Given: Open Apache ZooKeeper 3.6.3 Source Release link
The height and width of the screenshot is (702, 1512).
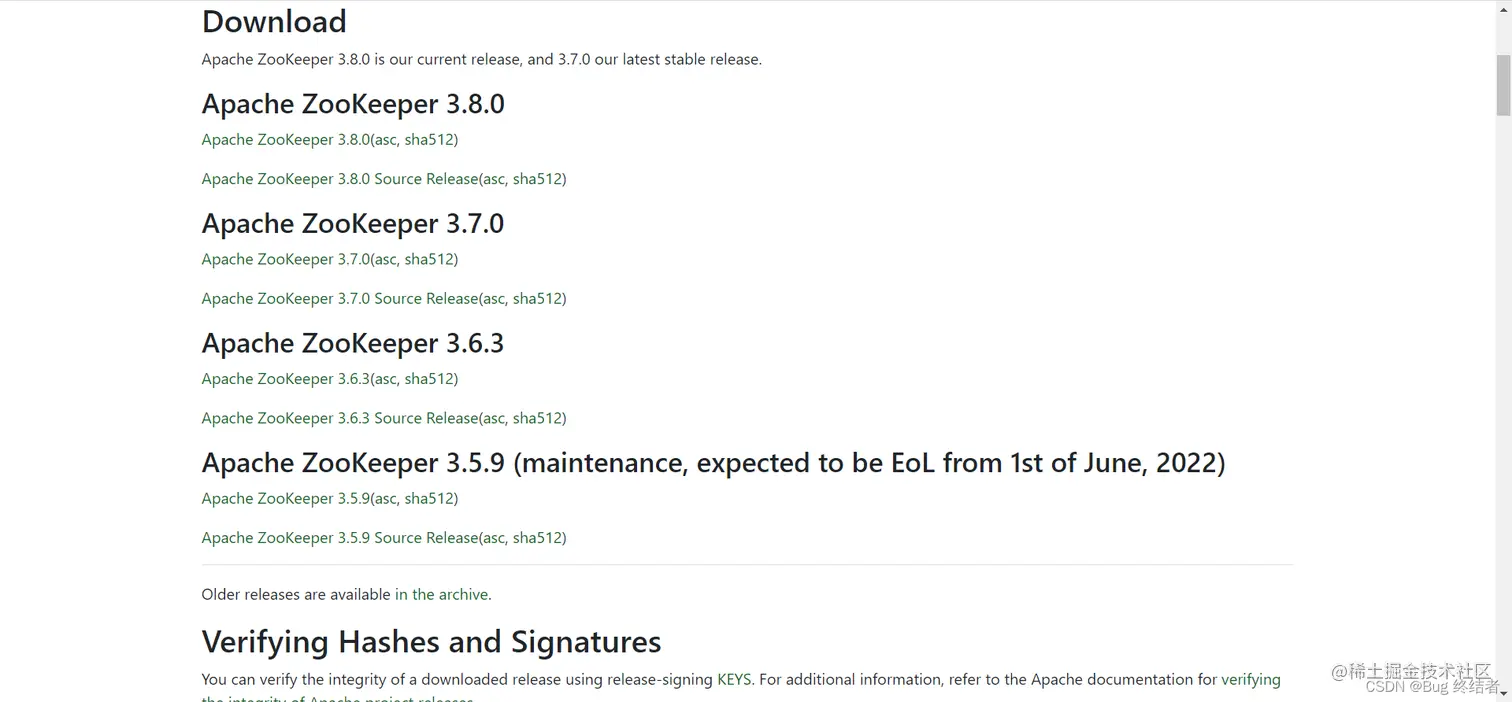Looking at the screenshot, I should 340,418.
